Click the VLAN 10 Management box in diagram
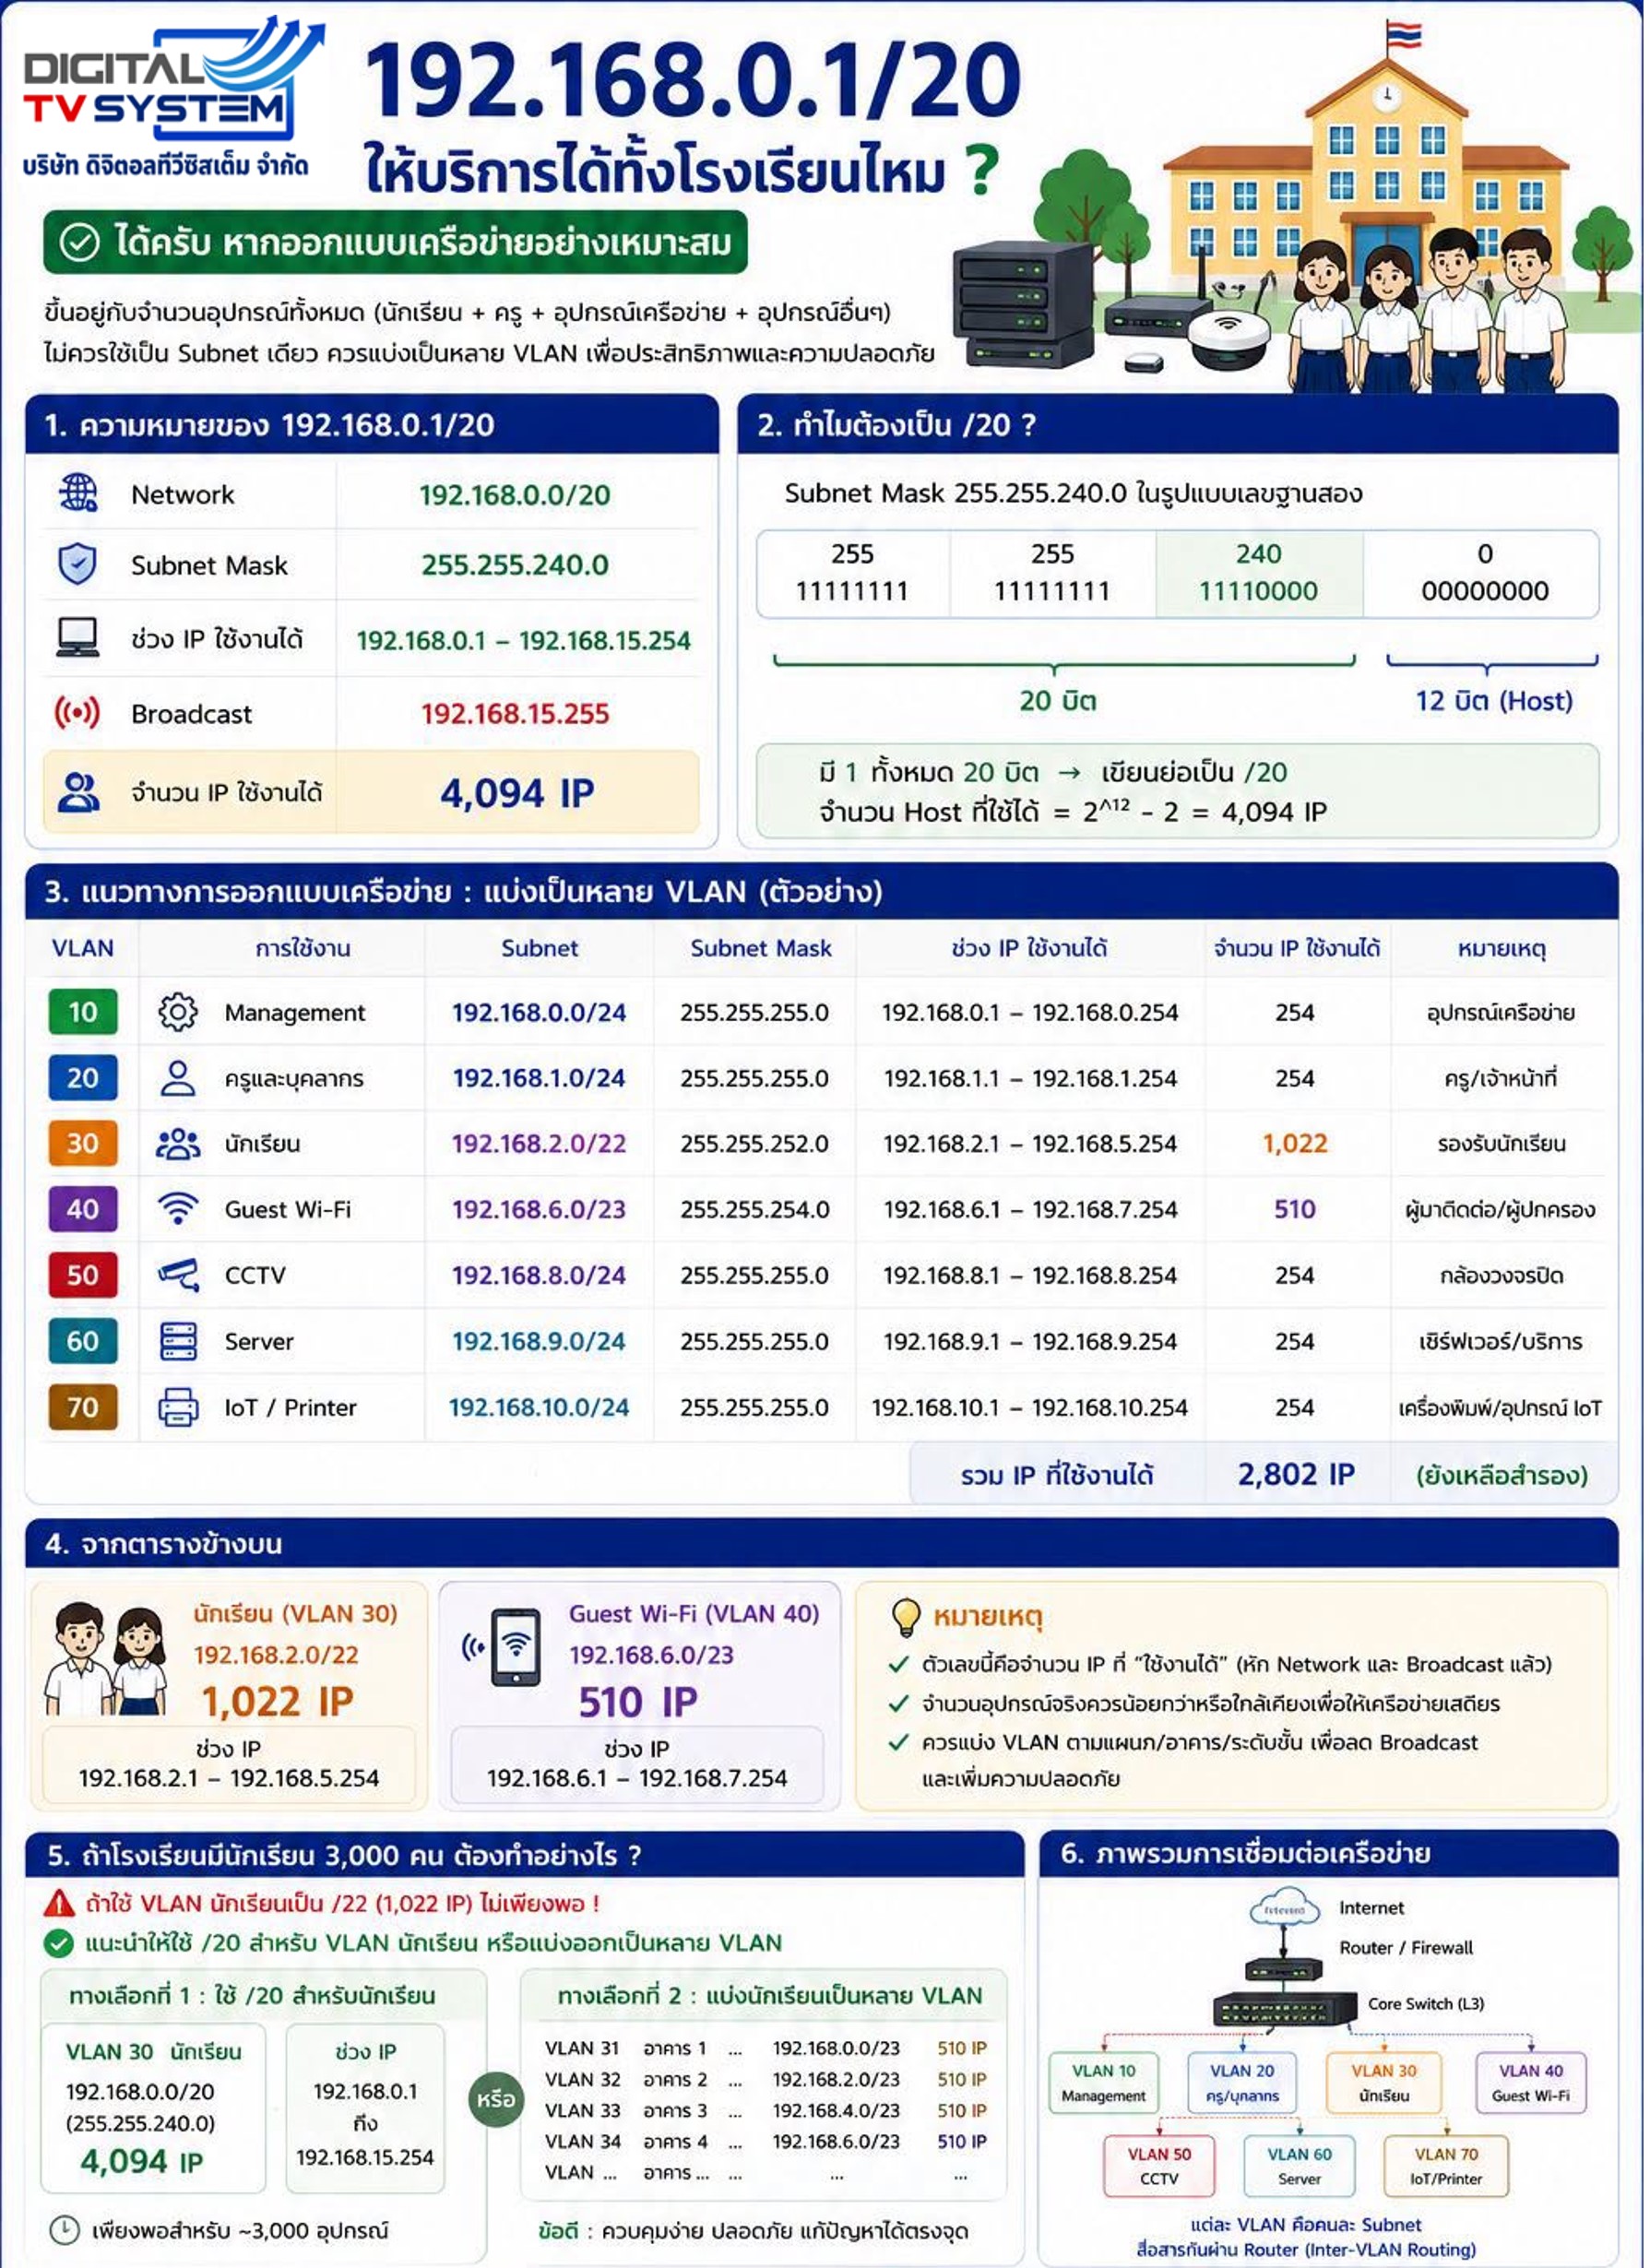Image resolution: width=1650 pixels, height=2268 pixels. (x=1105, y=2083)
